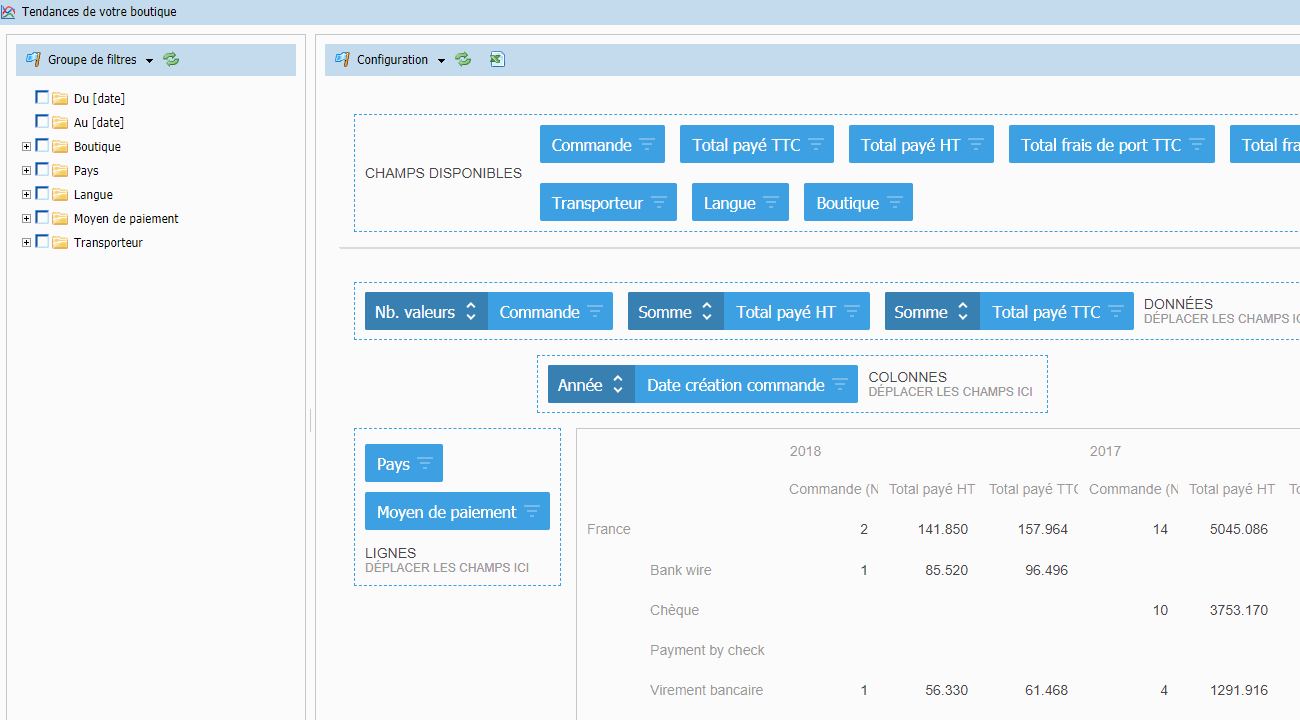1300x720 pixels.
Task: Check the Du [date] filter checkbox
Action: coord(42,98)
